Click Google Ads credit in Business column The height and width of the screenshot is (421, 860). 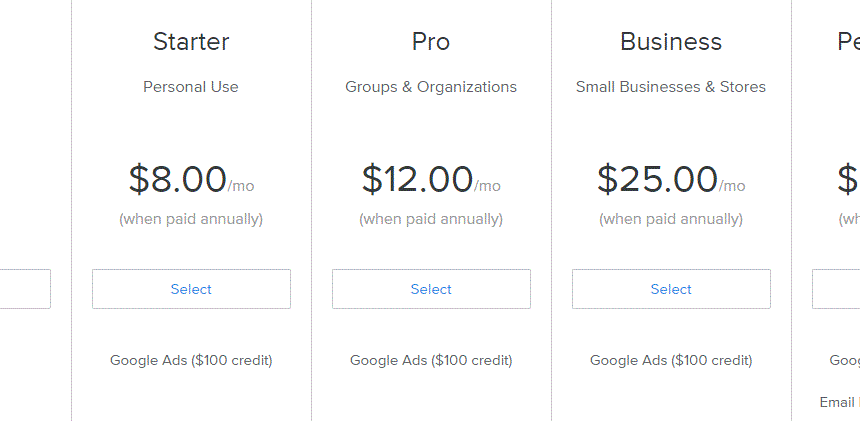point(671,361)
